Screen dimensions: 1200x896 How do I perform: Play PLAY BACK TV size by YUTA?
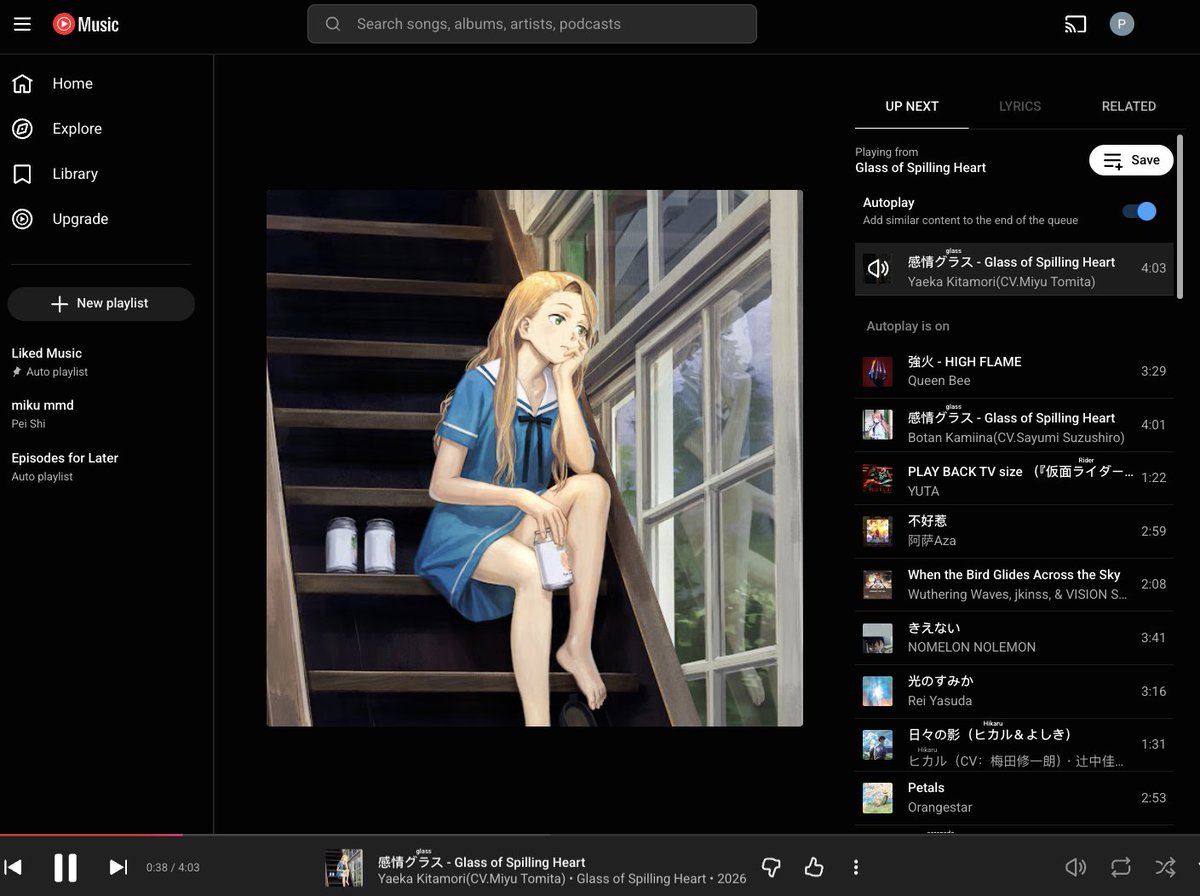coord(1014,478)
